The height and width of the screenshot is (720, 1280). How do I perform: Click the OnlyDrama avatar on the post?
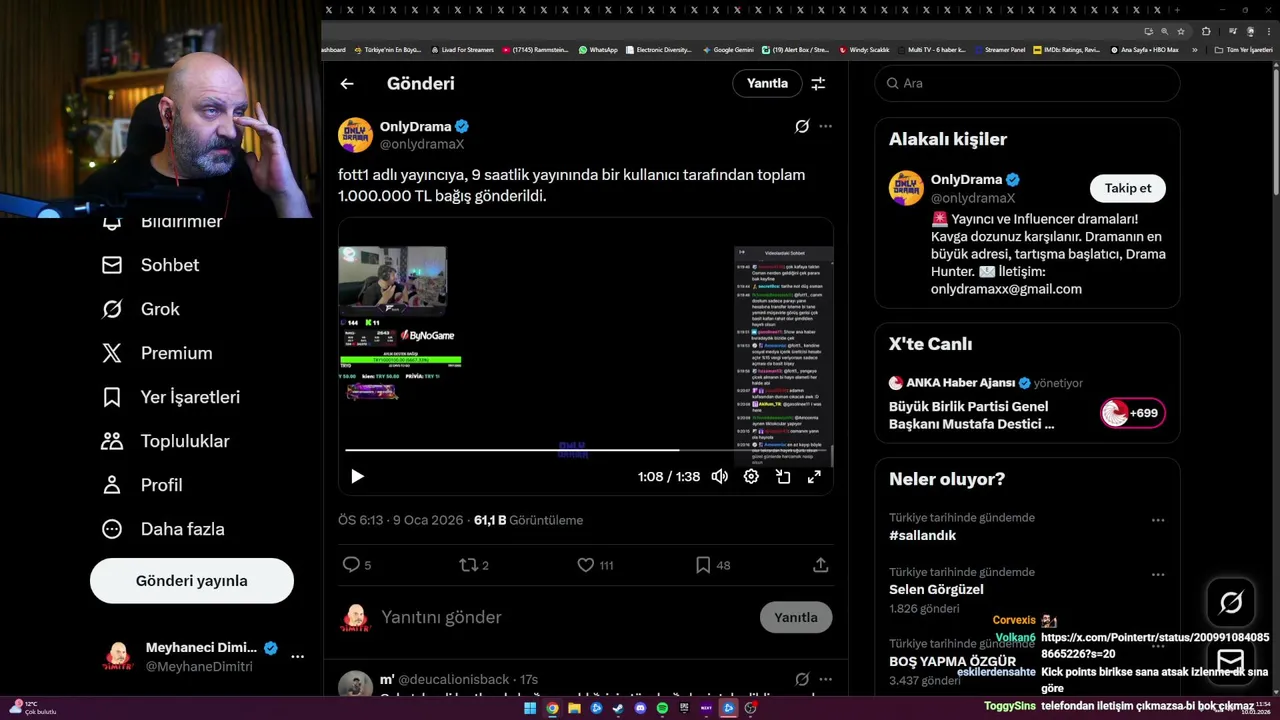pyautogui.click(x=355, y=135)
